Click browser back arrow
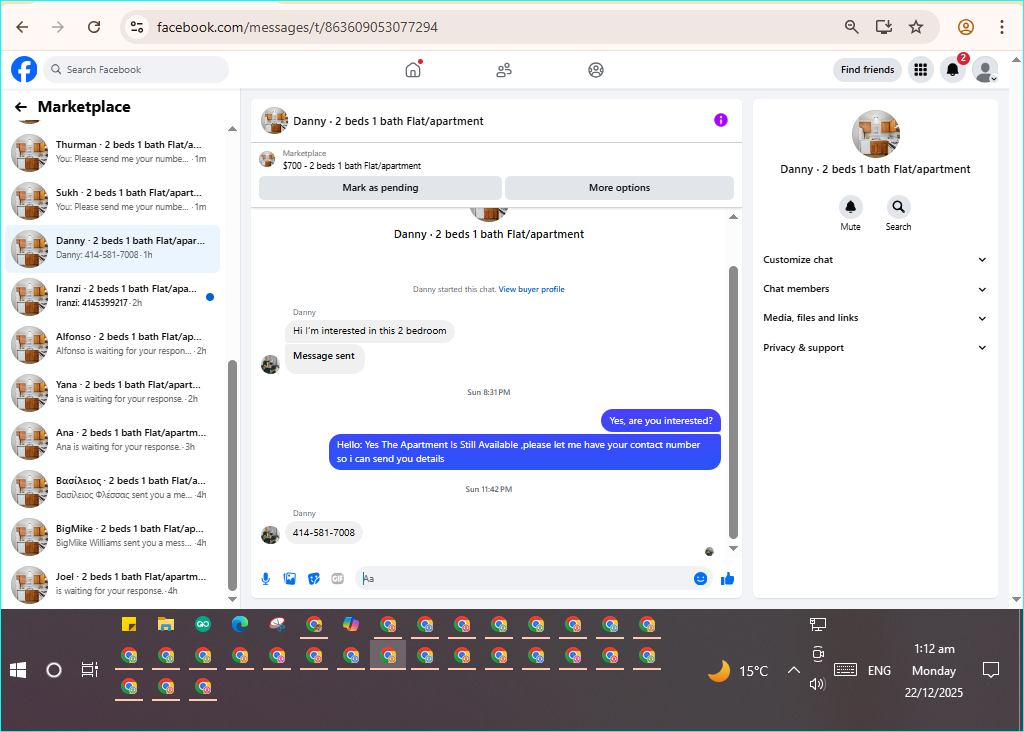1024x732 pixels. (x=22, y=27)
